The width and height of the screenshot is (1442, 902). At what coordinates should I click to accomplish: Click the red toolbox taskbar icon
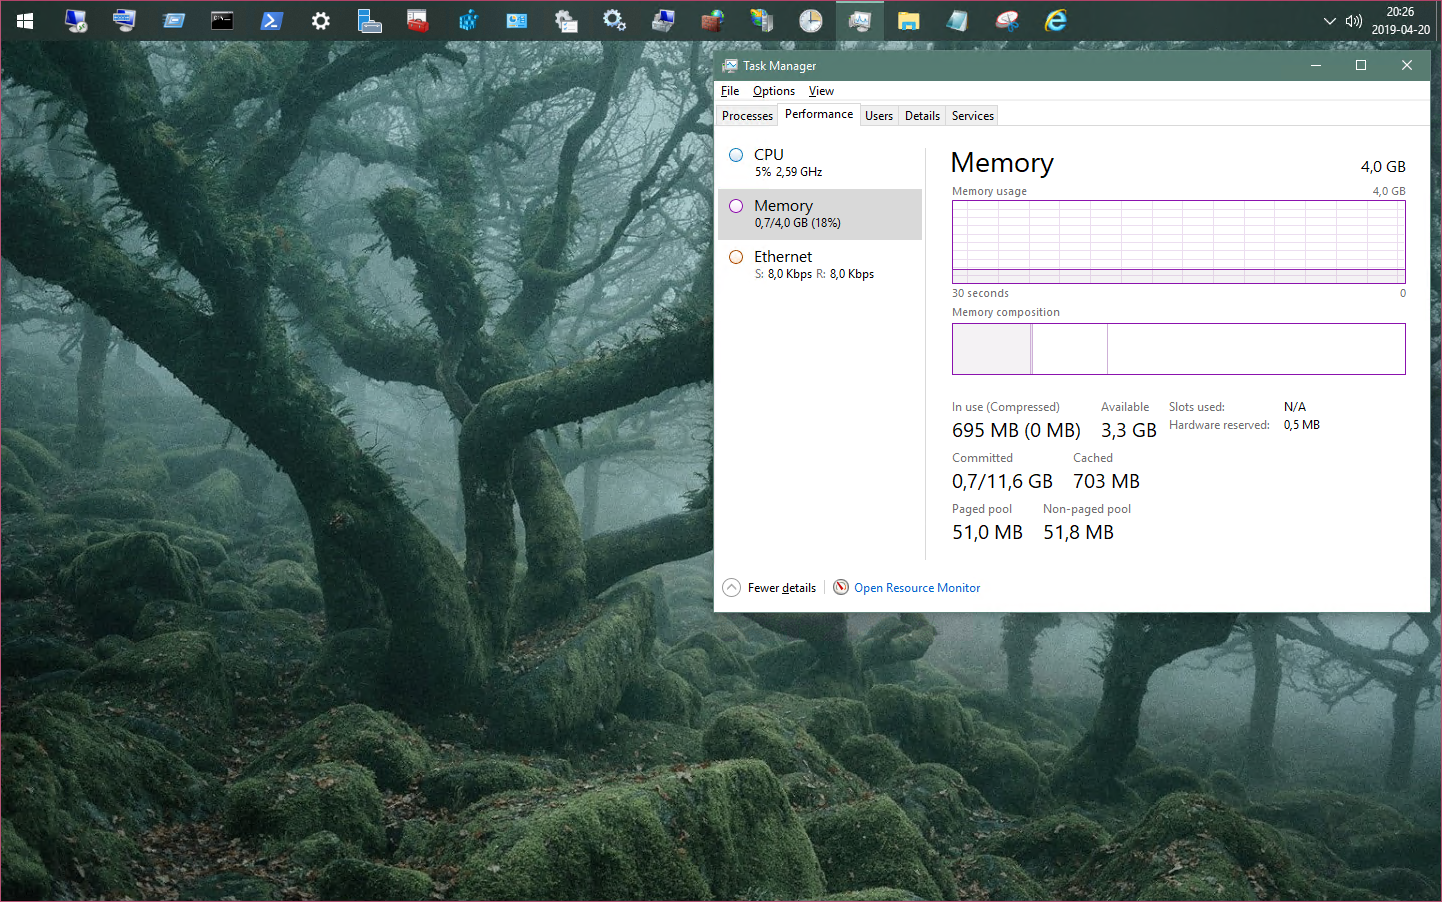(x=418, y=20)
